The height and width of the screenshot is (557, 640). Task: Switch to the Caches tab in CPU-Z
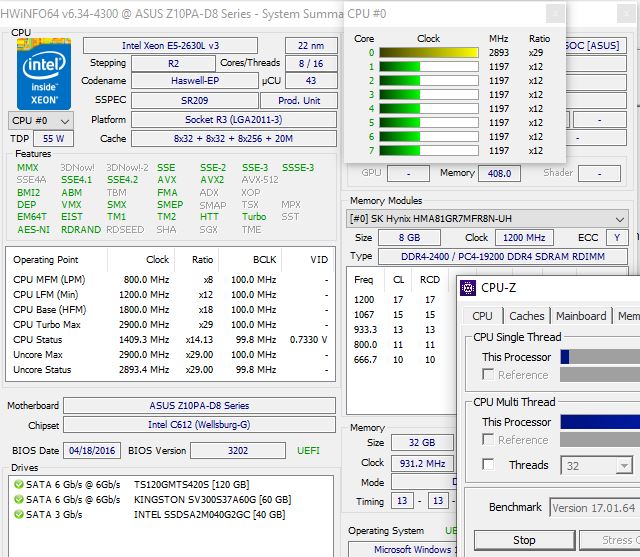(x=527, y=316)
